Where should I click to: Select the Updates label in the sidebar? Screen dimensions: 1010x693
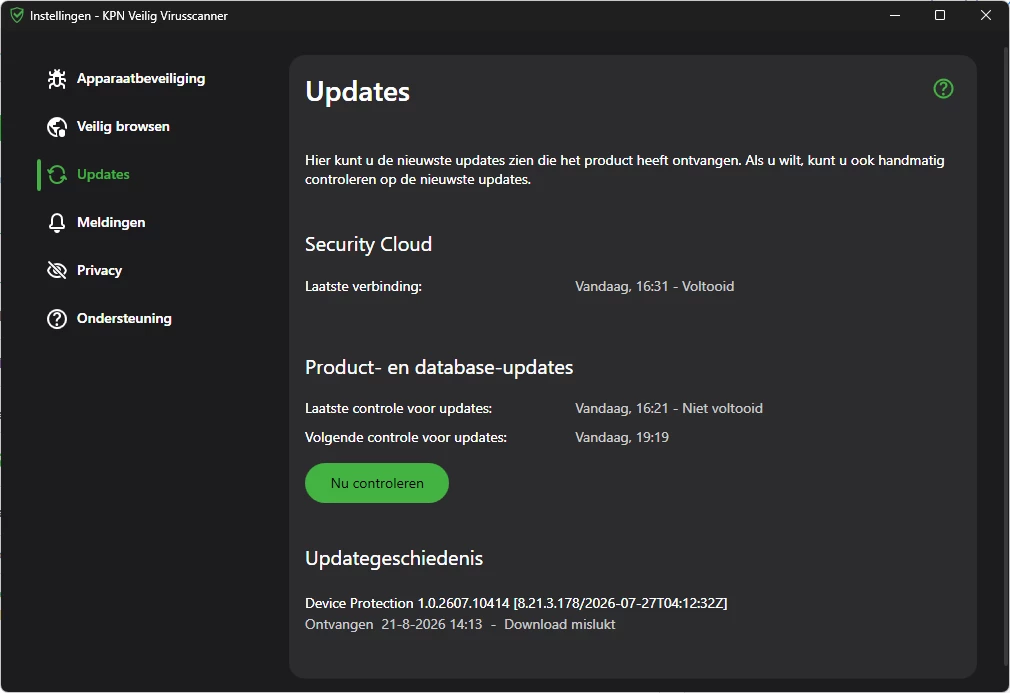pyautogui.click(x=103, y=175)
